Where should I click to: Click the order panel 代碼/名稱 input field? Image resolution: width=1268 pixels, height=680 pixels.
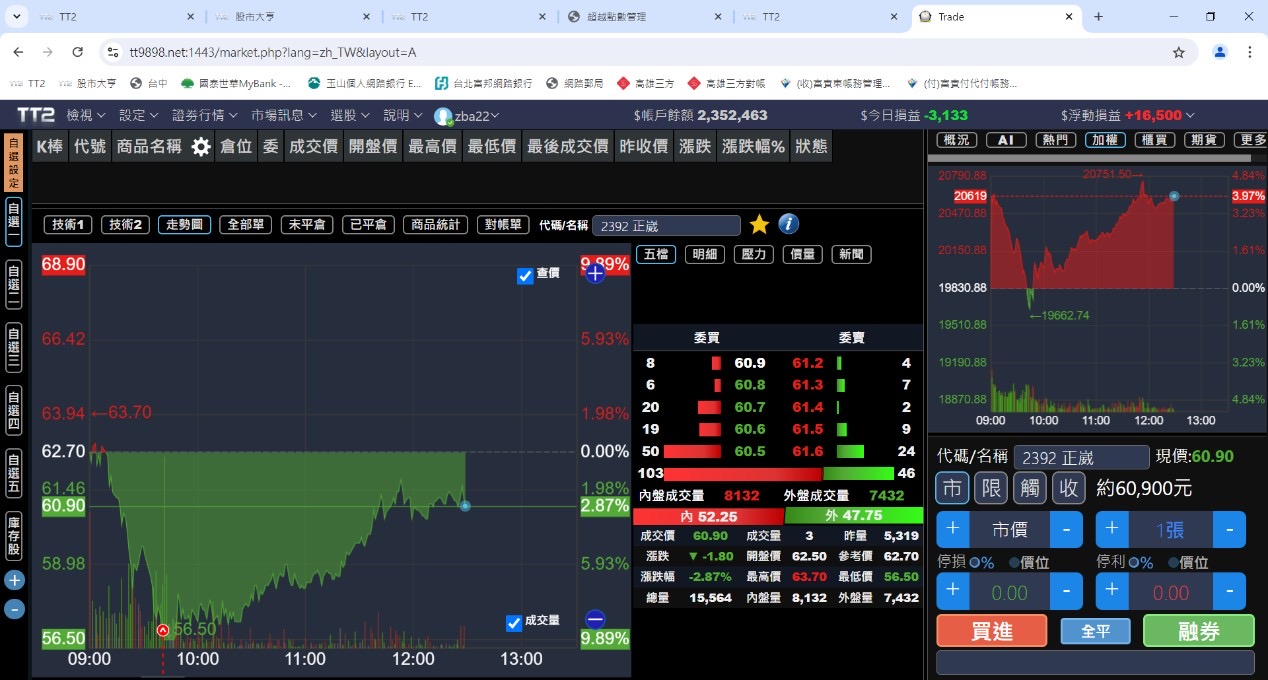point(1082,457)
